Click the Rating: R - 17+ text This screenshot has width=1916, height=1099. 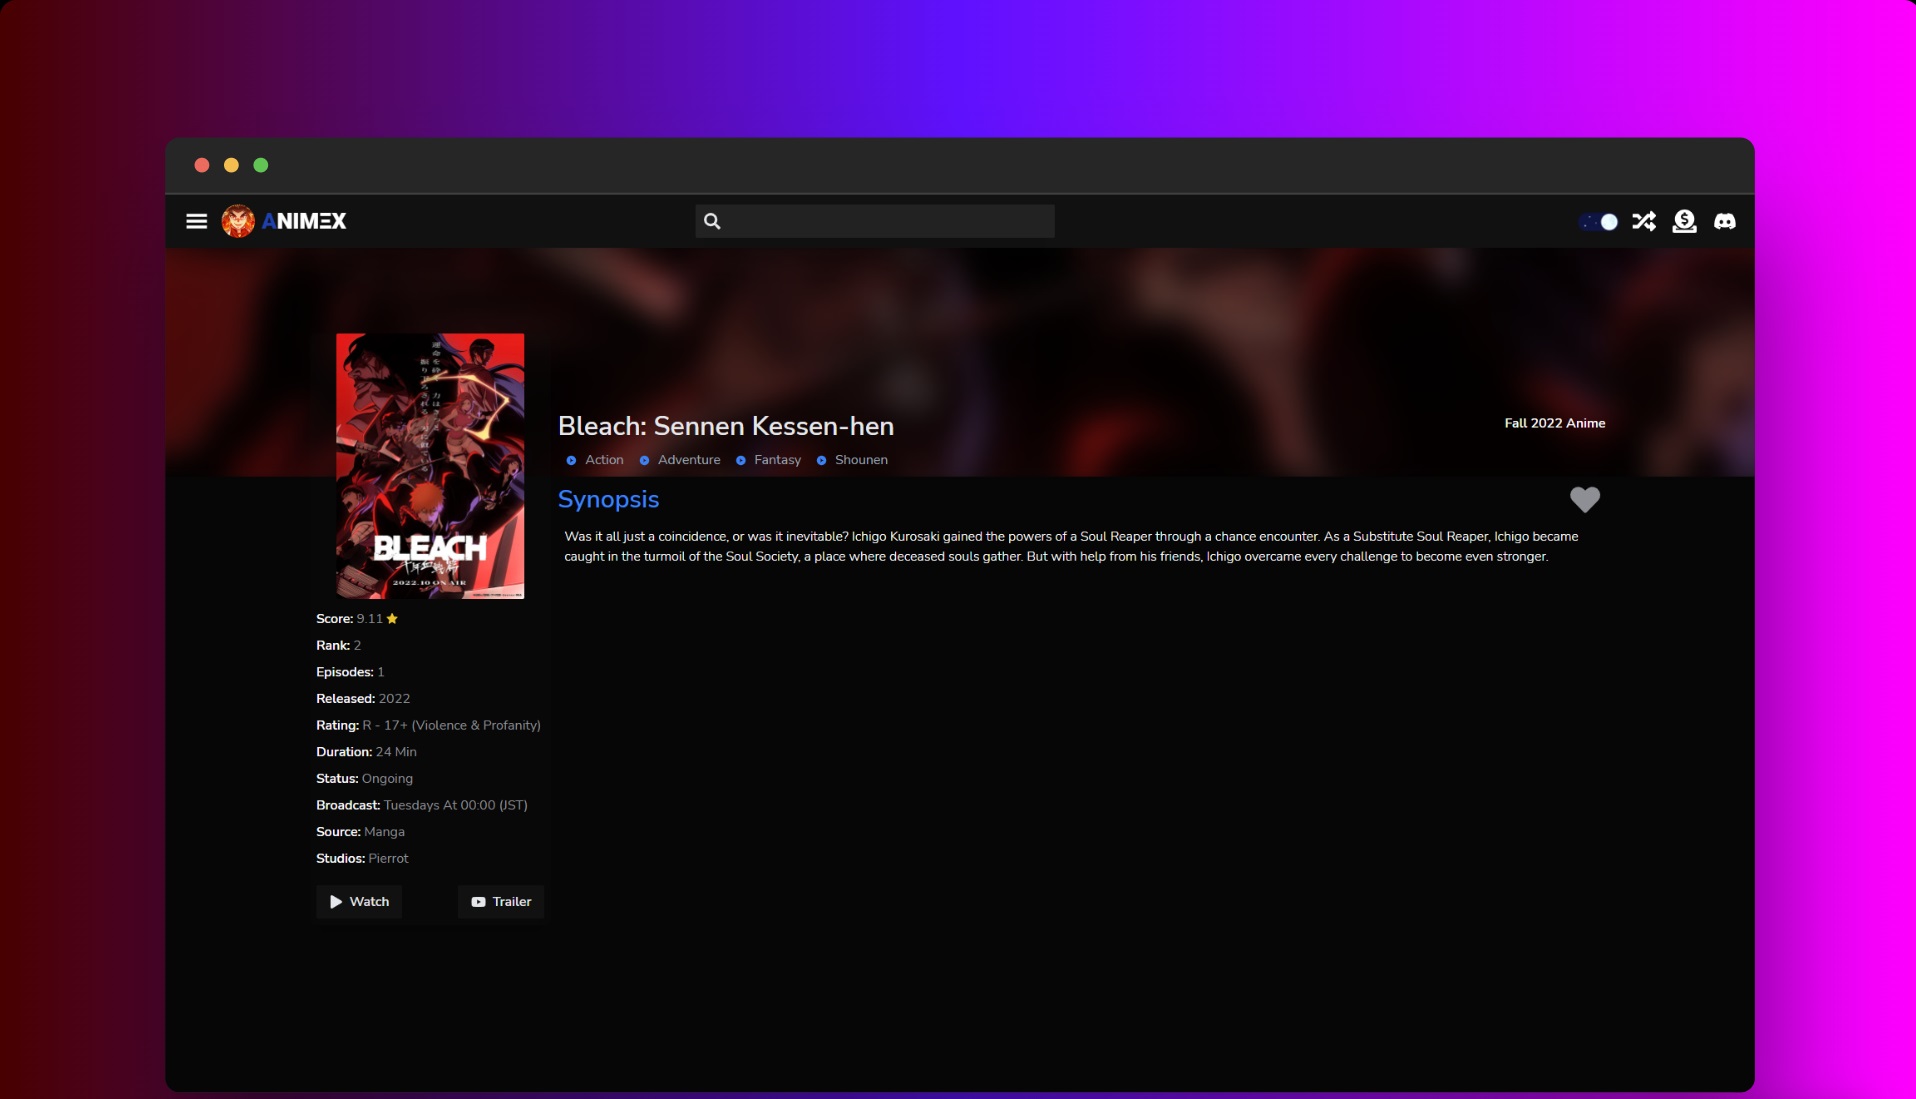(428, 725)
